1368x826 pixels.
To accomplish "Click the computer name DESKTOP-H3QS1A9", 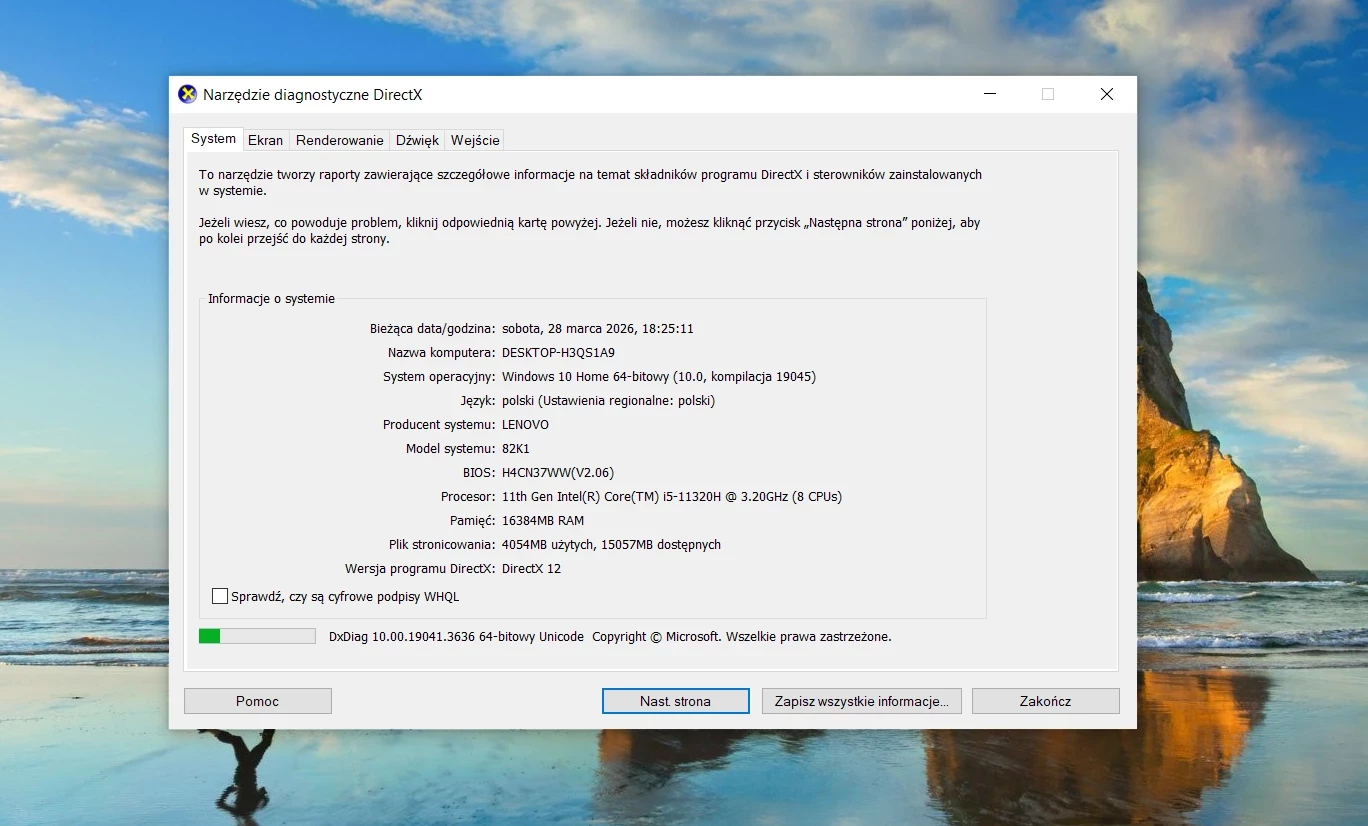I will coord(558,353).
